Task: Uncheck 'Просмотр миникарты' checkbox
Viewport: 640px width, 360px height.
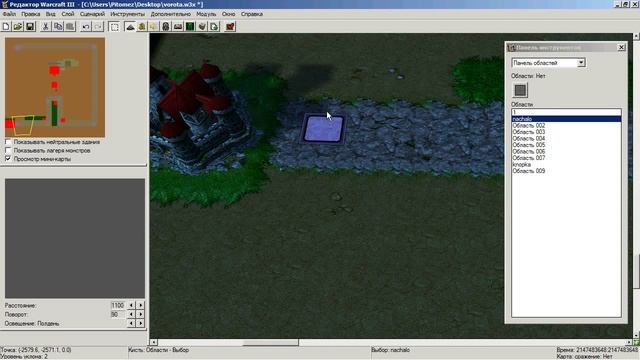Action: click(8, 159)
